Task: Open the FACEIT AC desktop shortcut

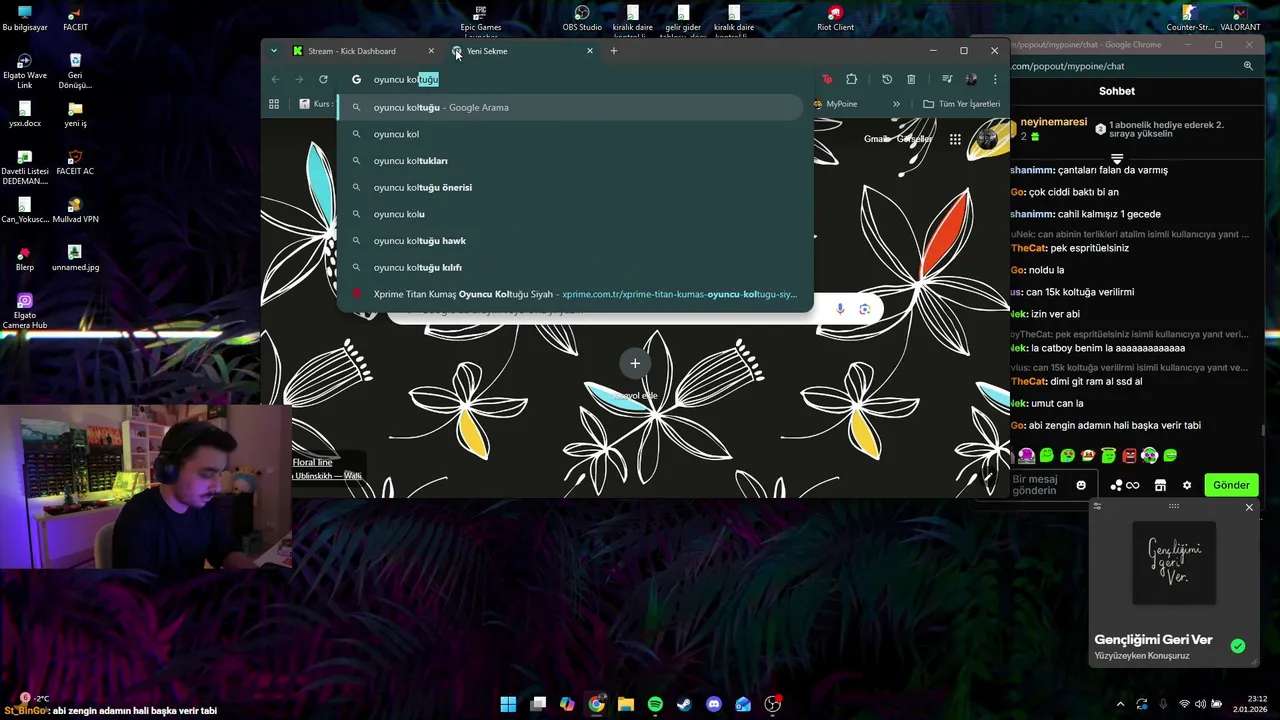Action: pos(75,162)
